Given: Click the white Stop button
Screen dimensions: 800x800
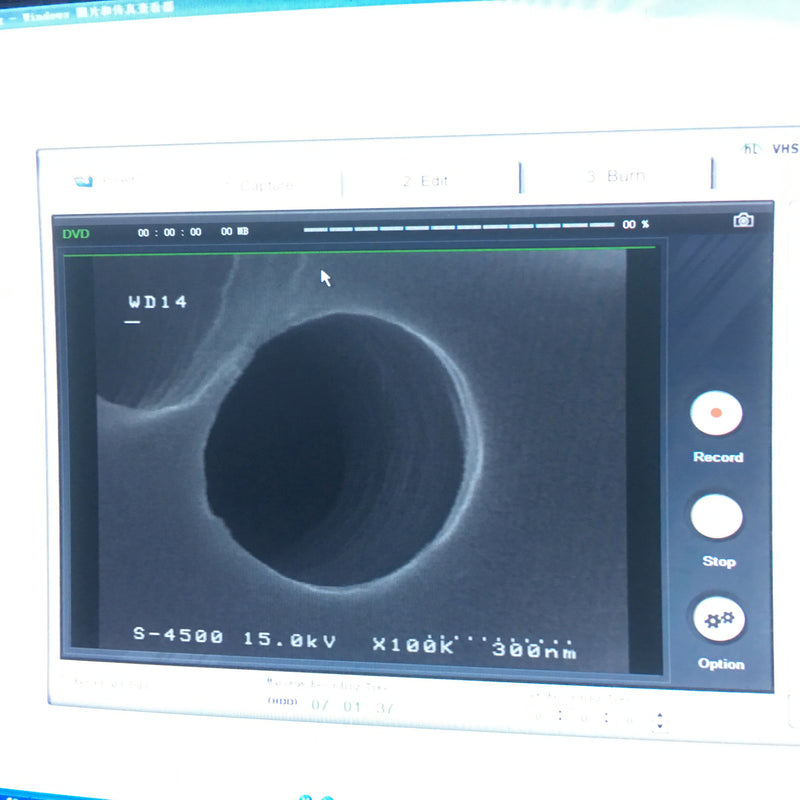Looking at the screenshot, I should point(716,516).
